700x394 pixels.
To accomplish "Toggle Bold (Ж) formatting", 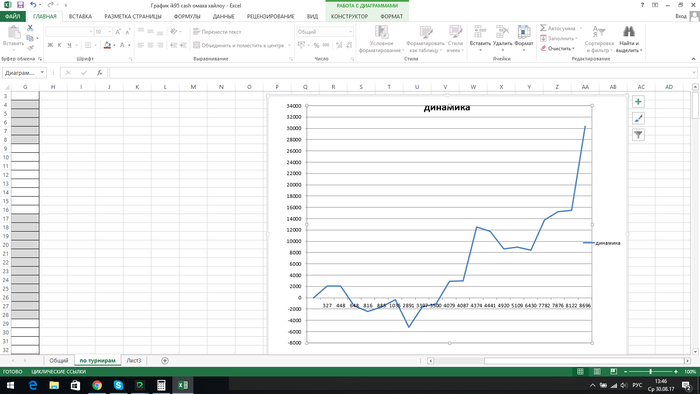I will click(50, 45).
